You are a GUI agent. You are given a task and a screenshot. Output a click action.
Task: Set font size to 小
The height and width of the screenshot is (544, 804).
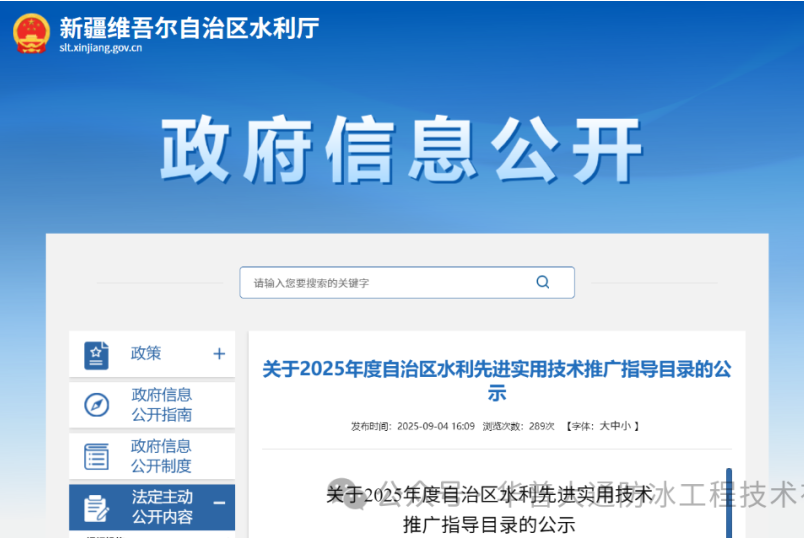pos(626,426)
